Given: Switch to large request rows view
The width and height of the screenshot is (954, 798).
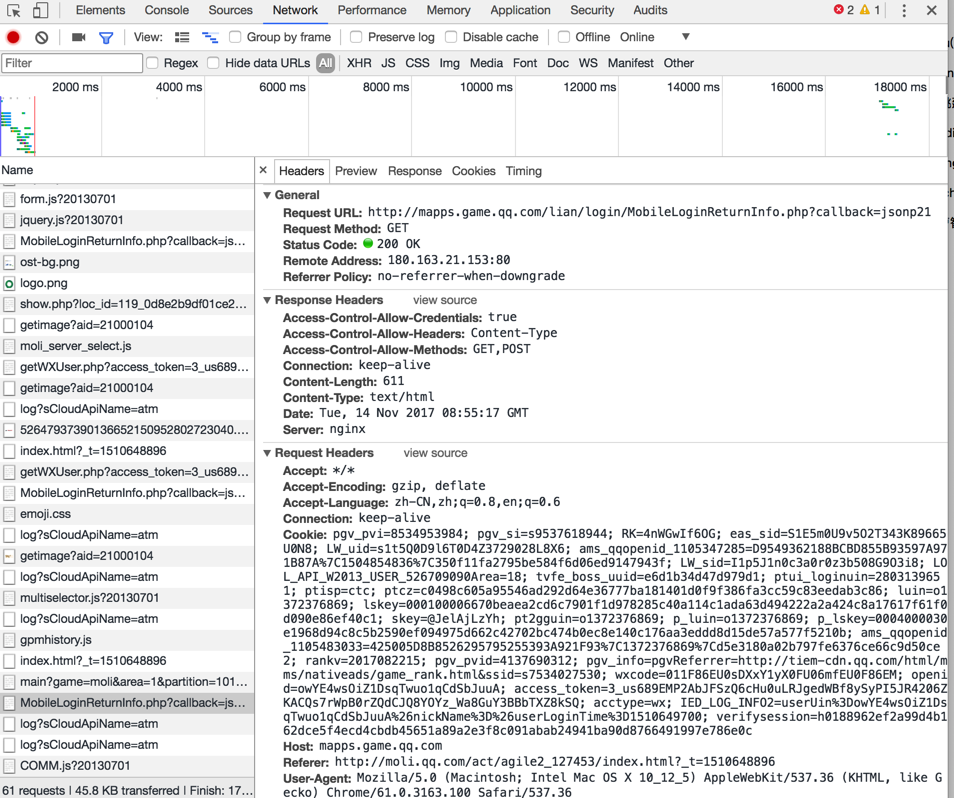Looking at the screenshot, I should [182, 37].
